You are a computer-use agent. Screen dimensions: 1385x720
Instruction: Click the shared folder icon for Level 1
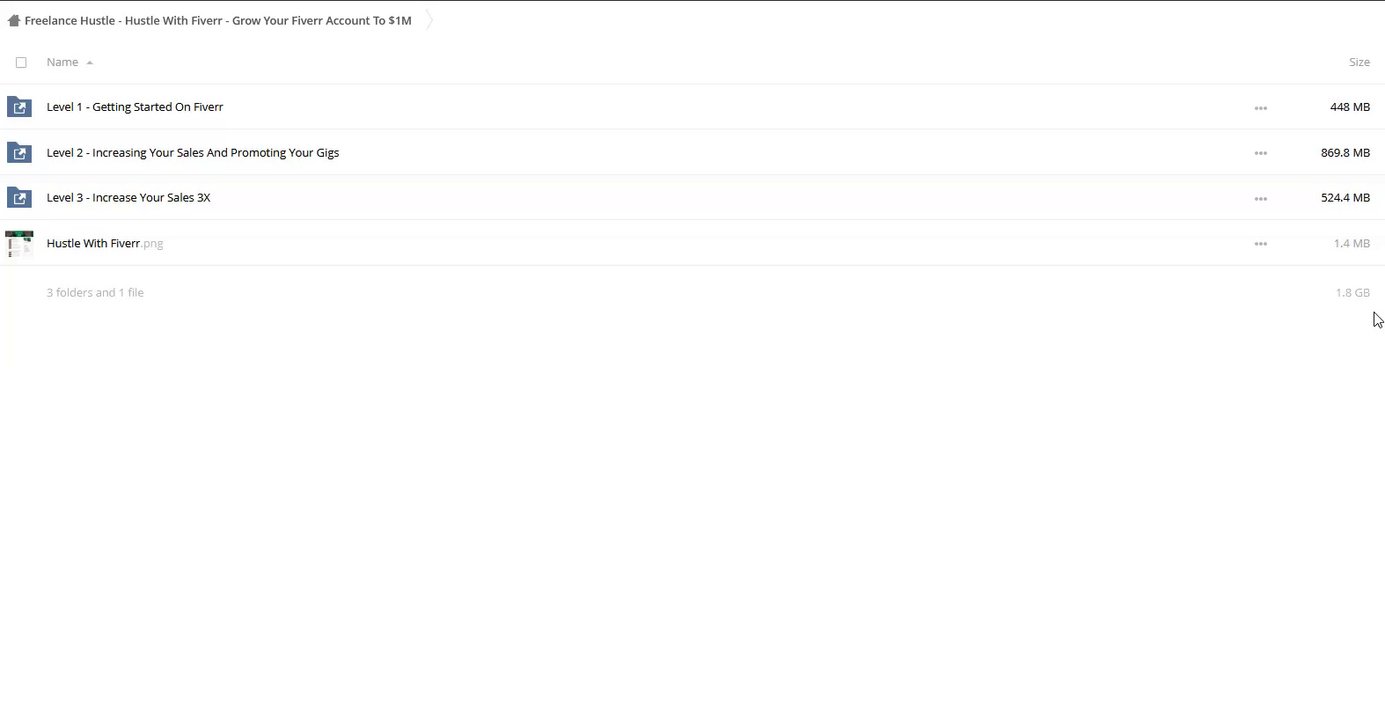coord(19,107)
